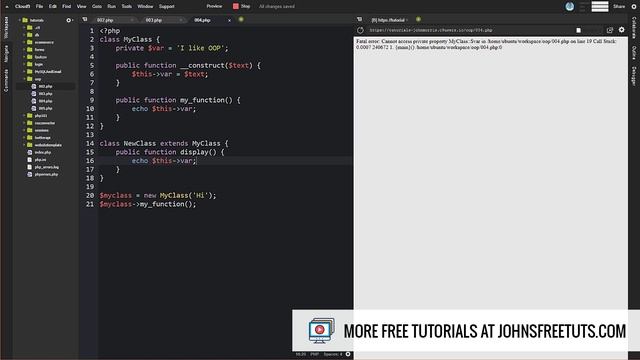Click the Preview button in top bar

tap(214, 6)
